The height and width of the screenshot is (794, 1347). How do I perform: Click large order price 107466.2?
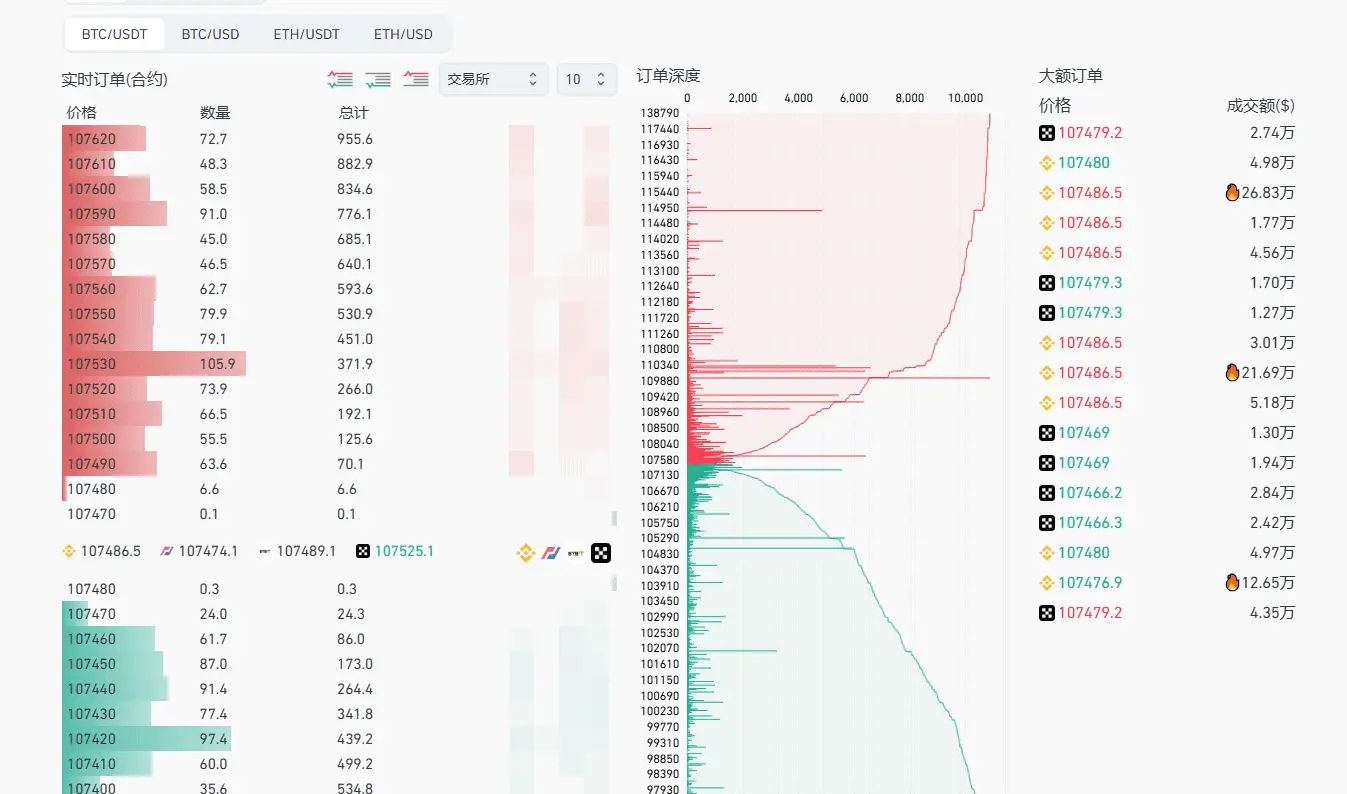(x=1090, y=493)
